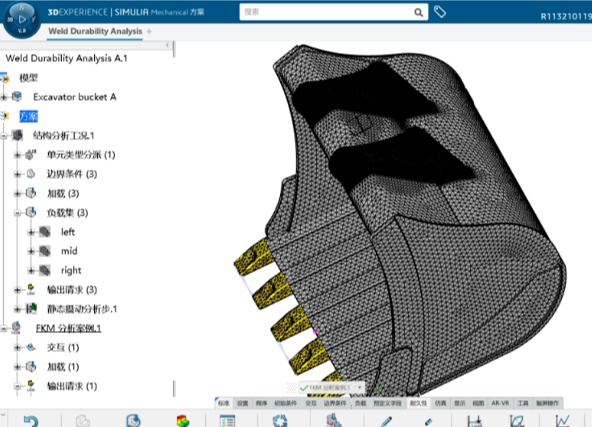This screenshot has height=427, width=592.
Task: Click the 结构分析工况.1 case icon
Action: click(x=17, y=135)
